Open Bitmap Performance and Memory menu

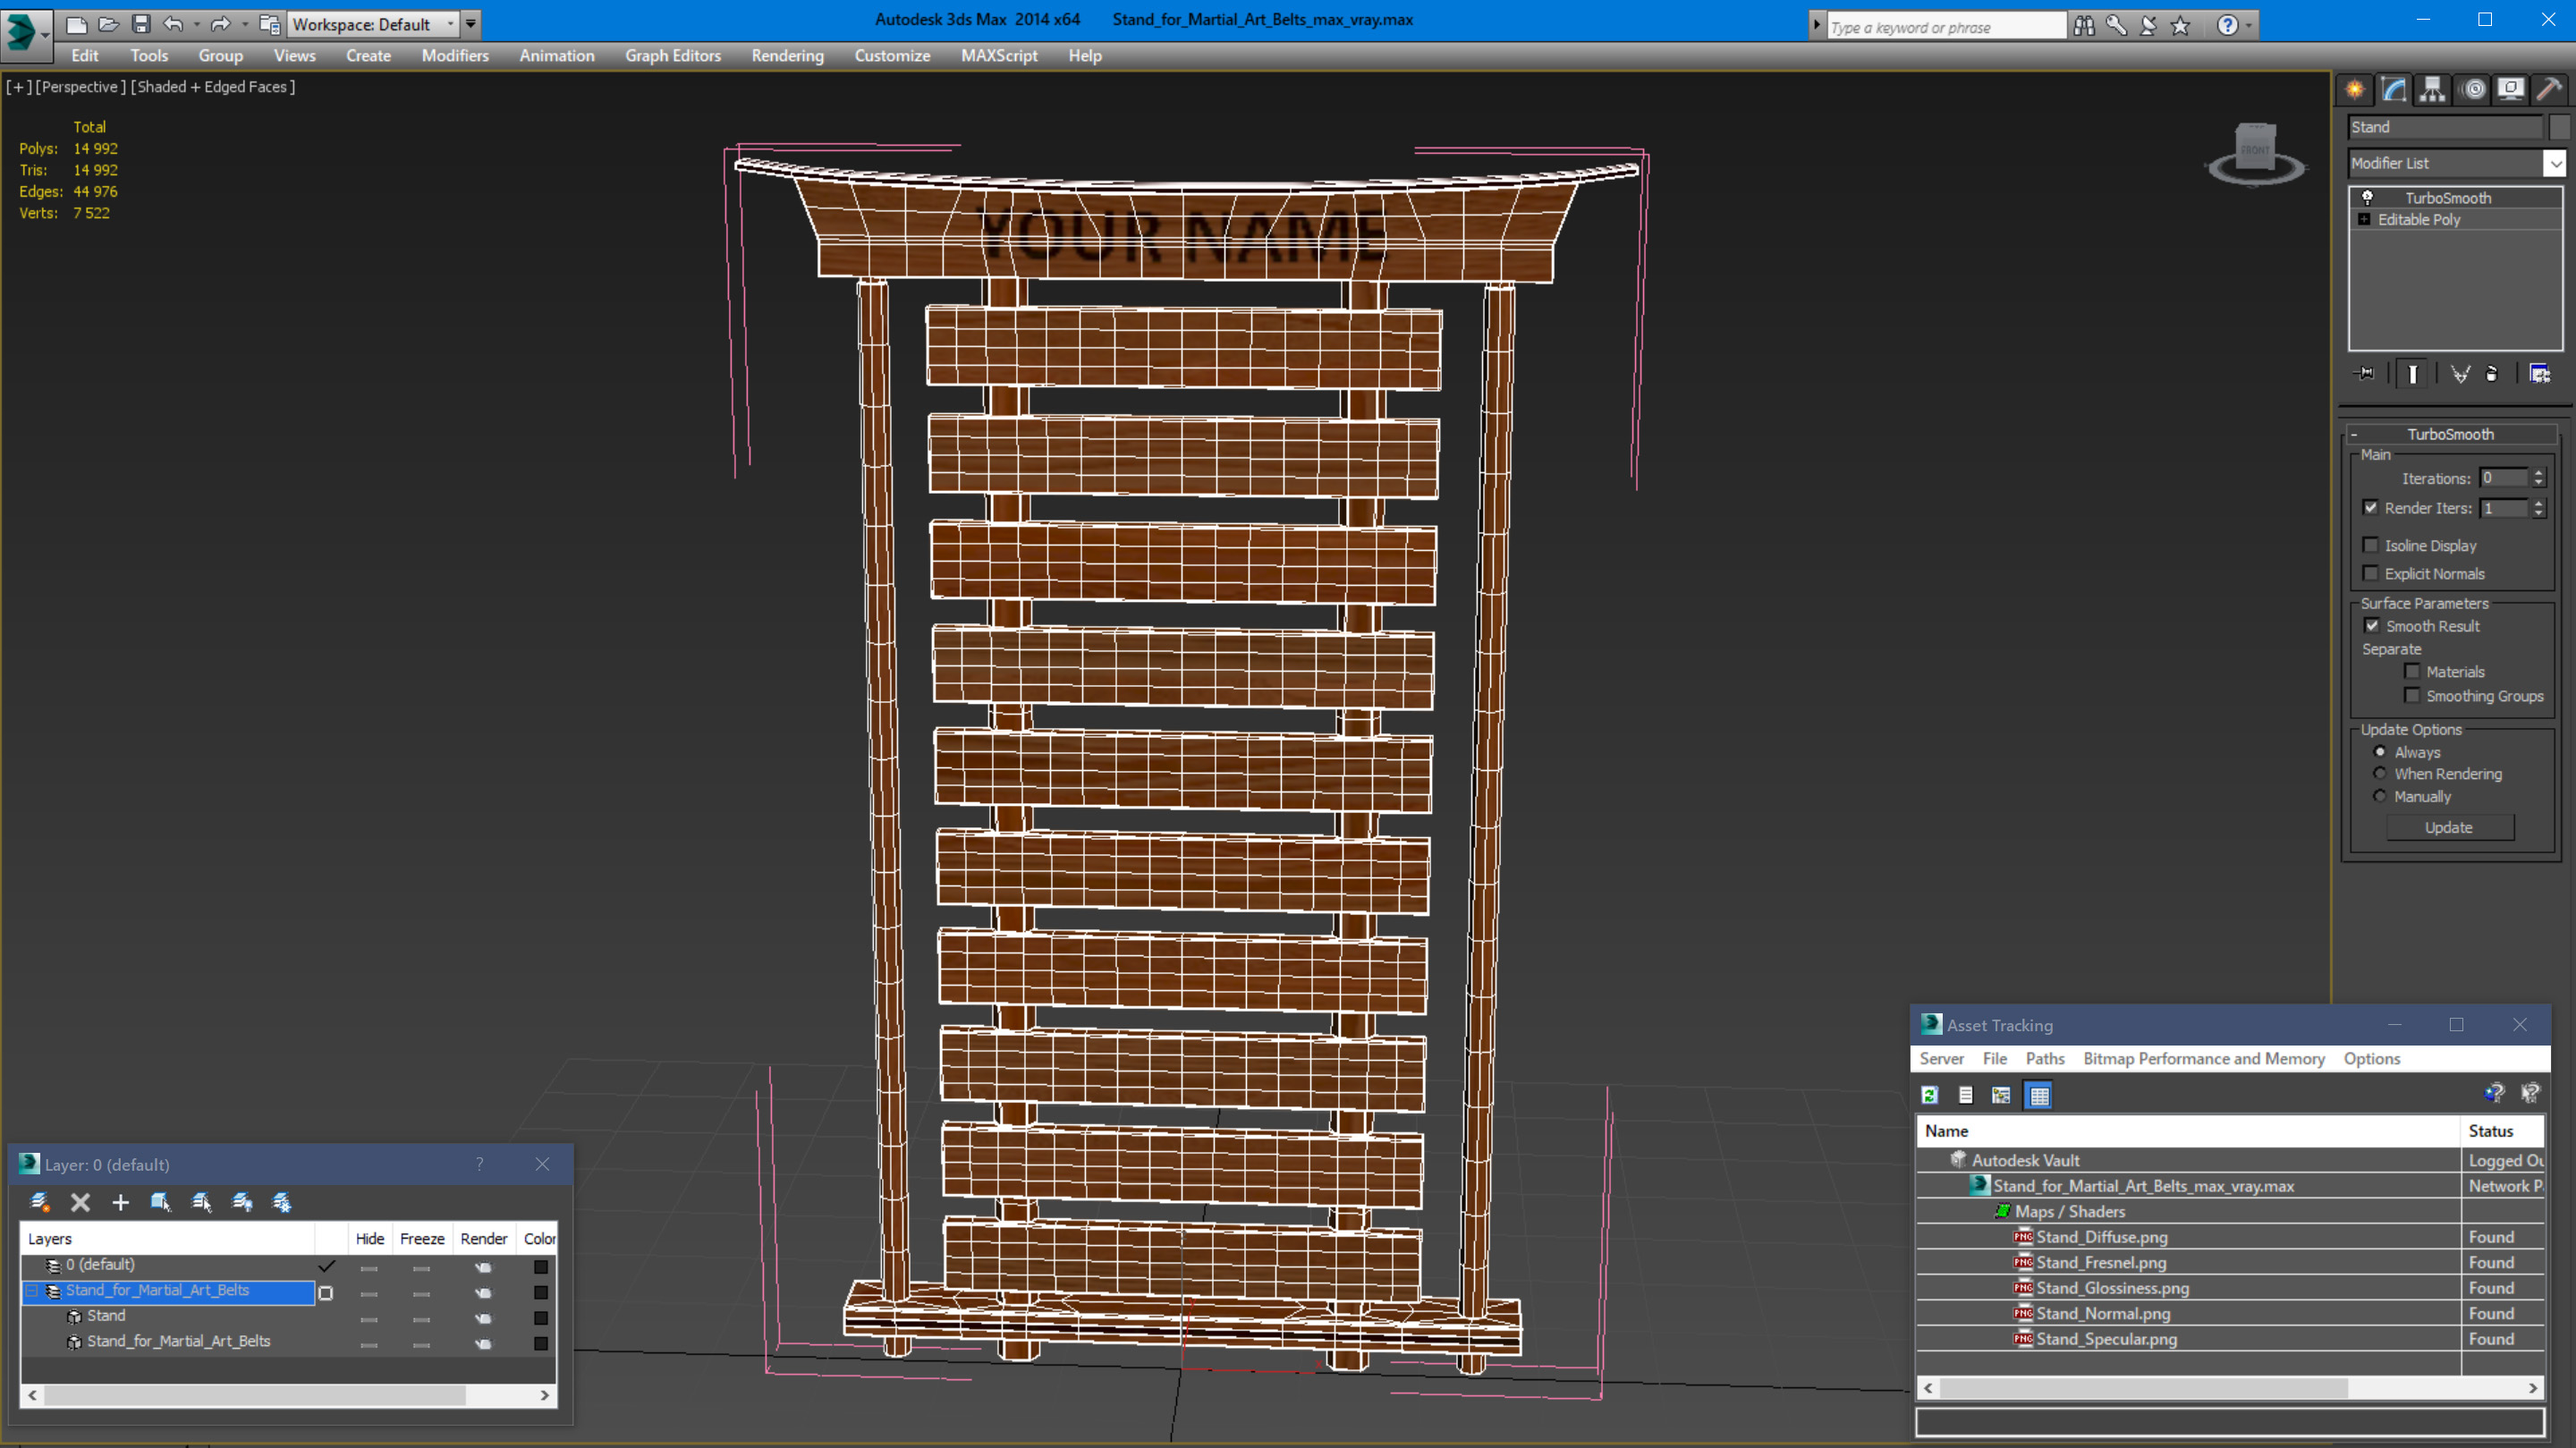2204,1059
